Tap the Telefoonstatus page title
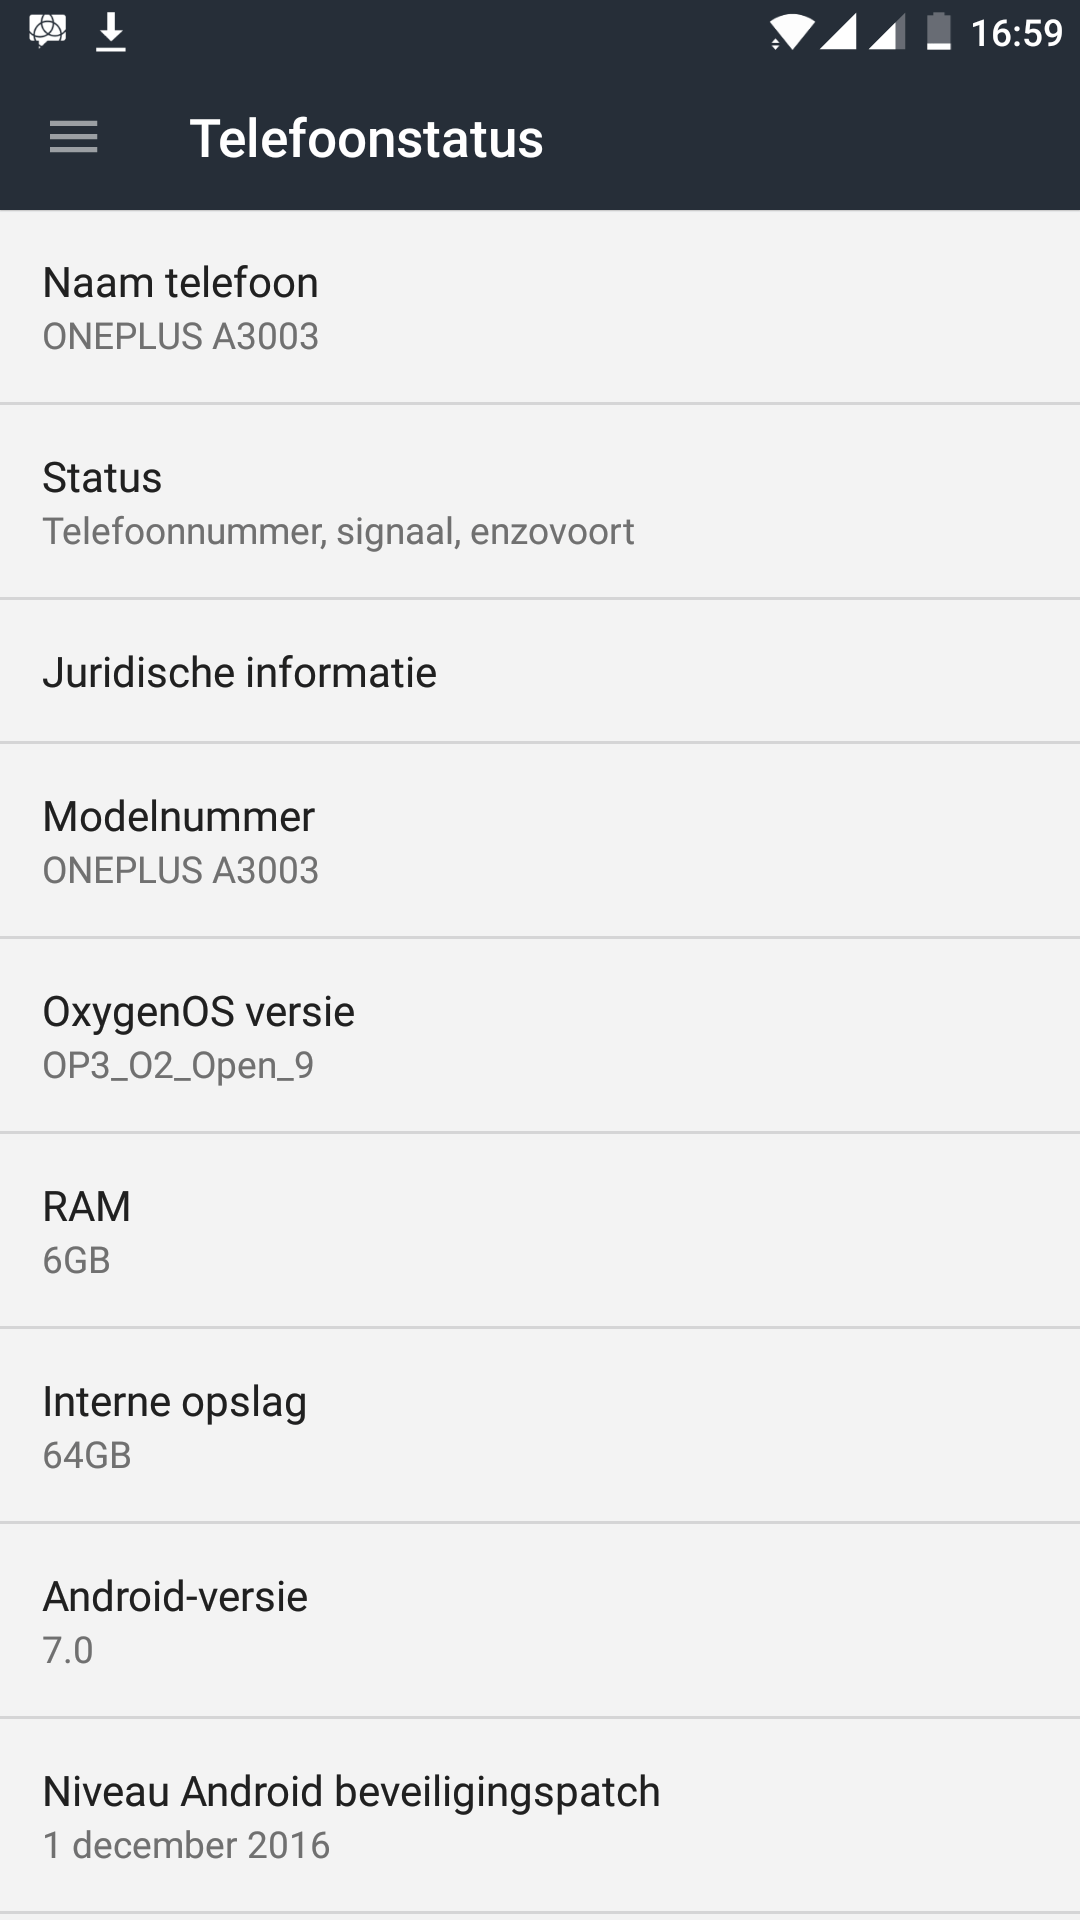 (x=366, y=138)
